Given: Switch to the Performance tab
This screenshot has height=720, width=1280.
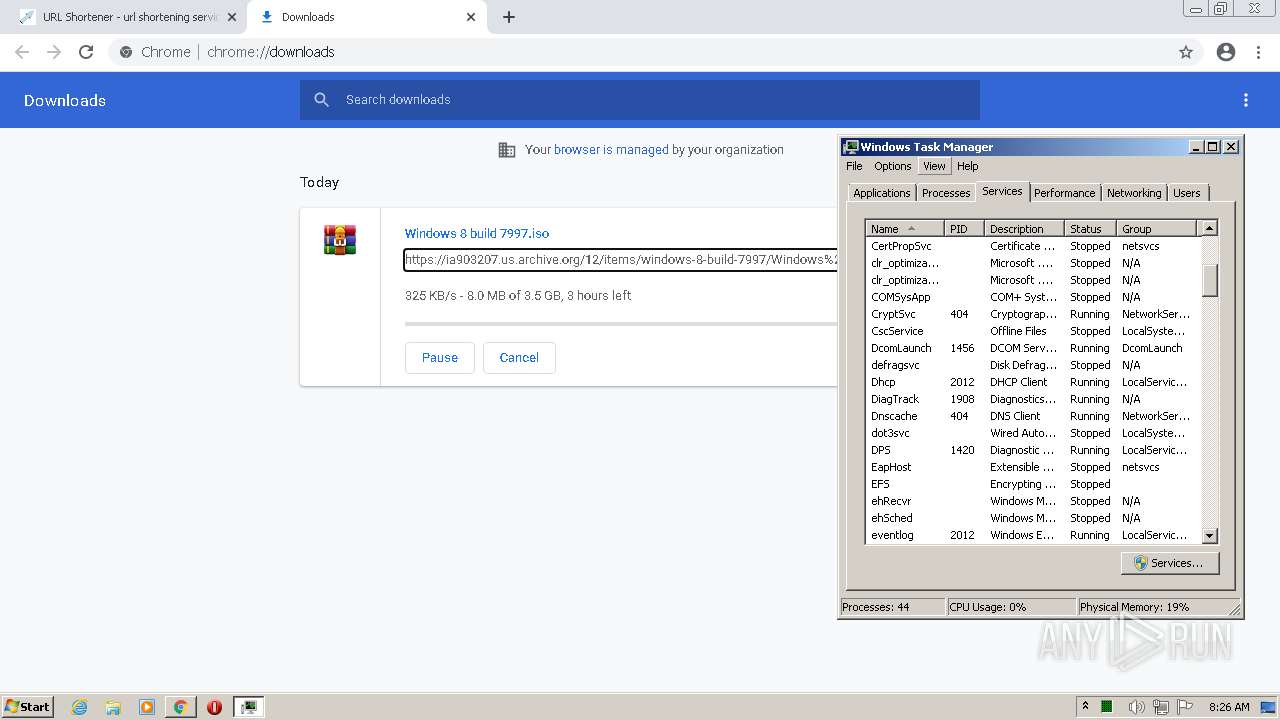Looking at the screenshot, I should (1064, 193).
